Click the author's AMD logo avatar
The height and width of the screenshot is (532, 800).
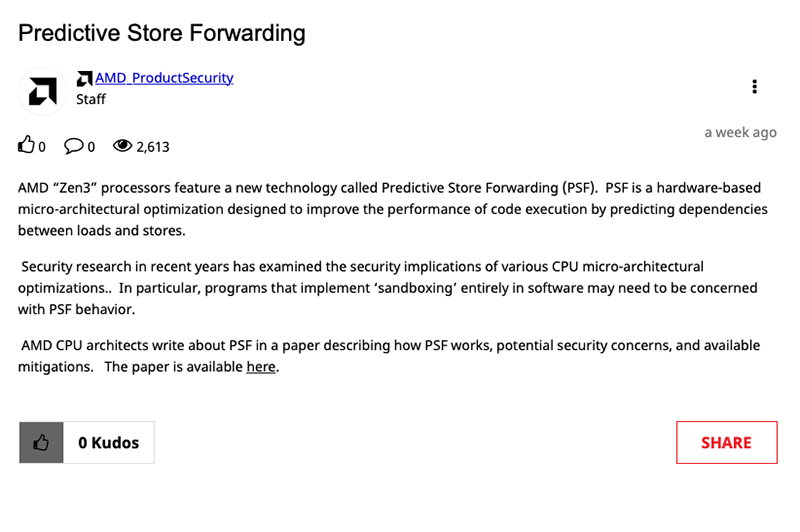pos(43,92)
